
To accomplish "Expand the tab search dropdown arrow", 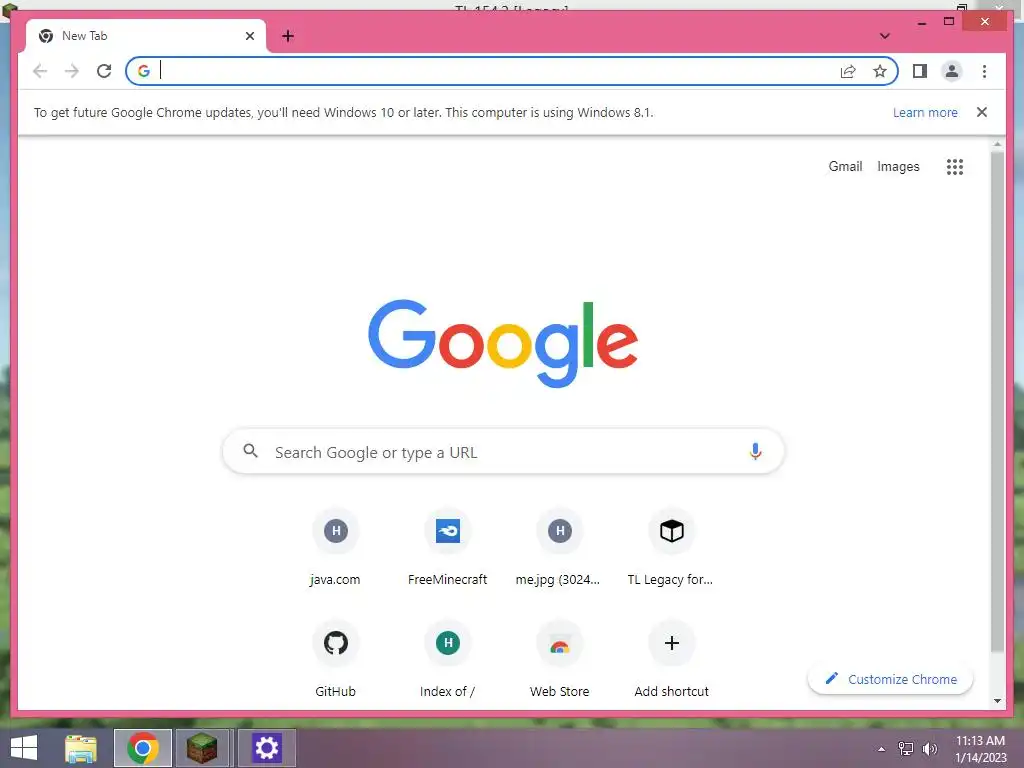I will pyautogui.click(x=884, y=36).
